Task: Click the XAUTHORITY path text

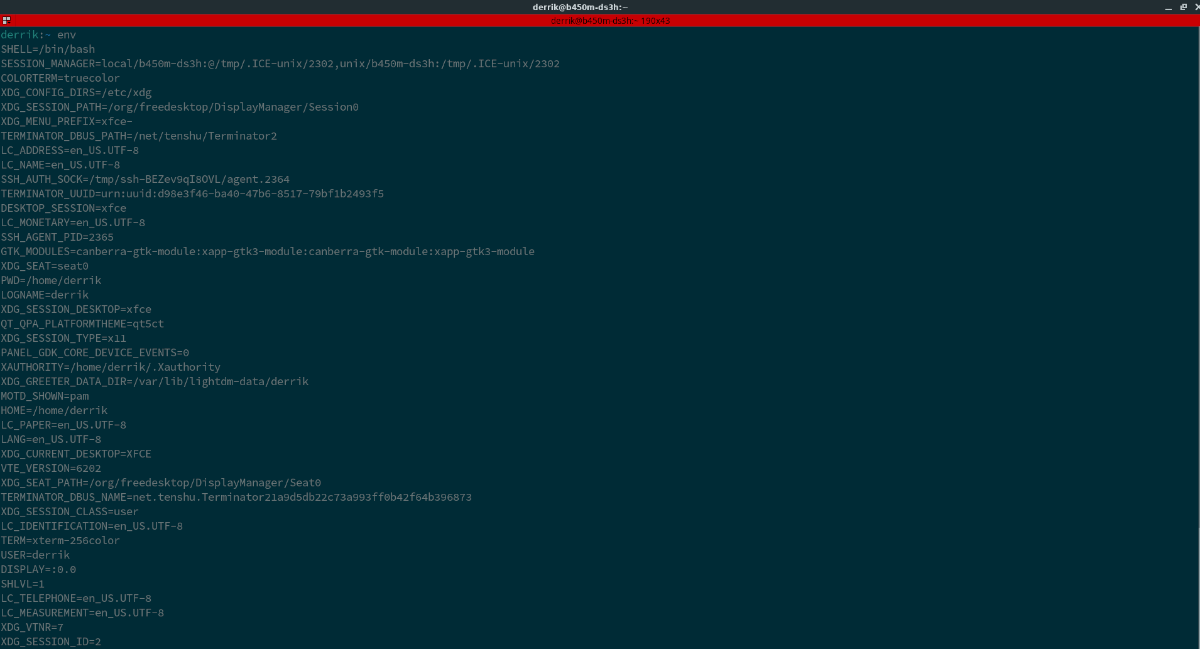Action: point(110,366)
